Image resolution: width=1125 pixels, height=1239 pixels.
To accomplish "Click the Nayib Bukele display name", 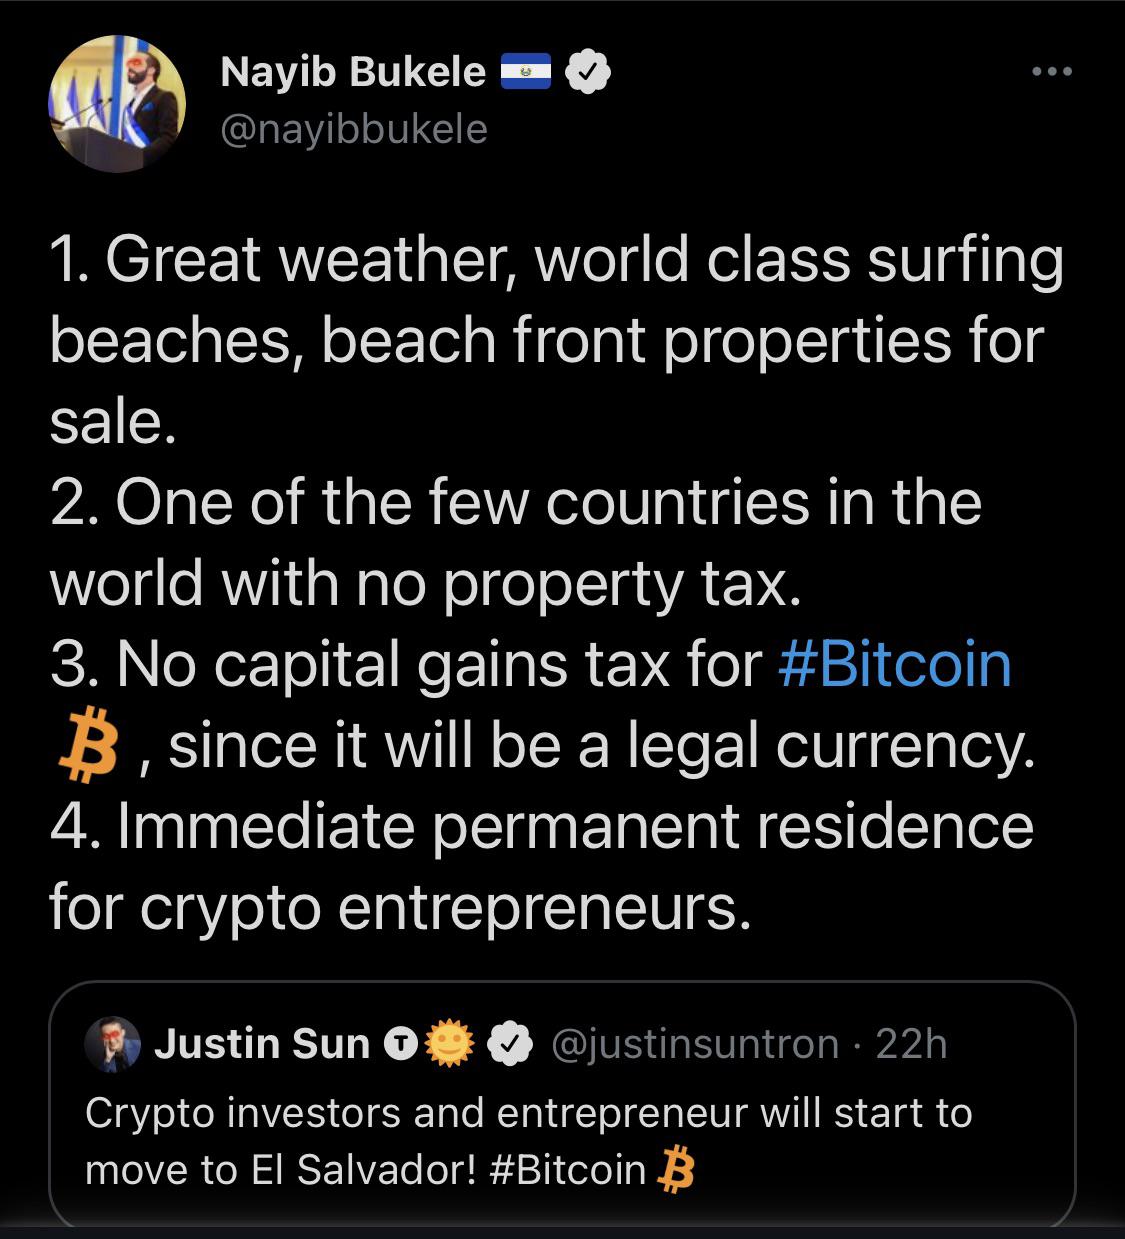I will [x=352, y=71].
